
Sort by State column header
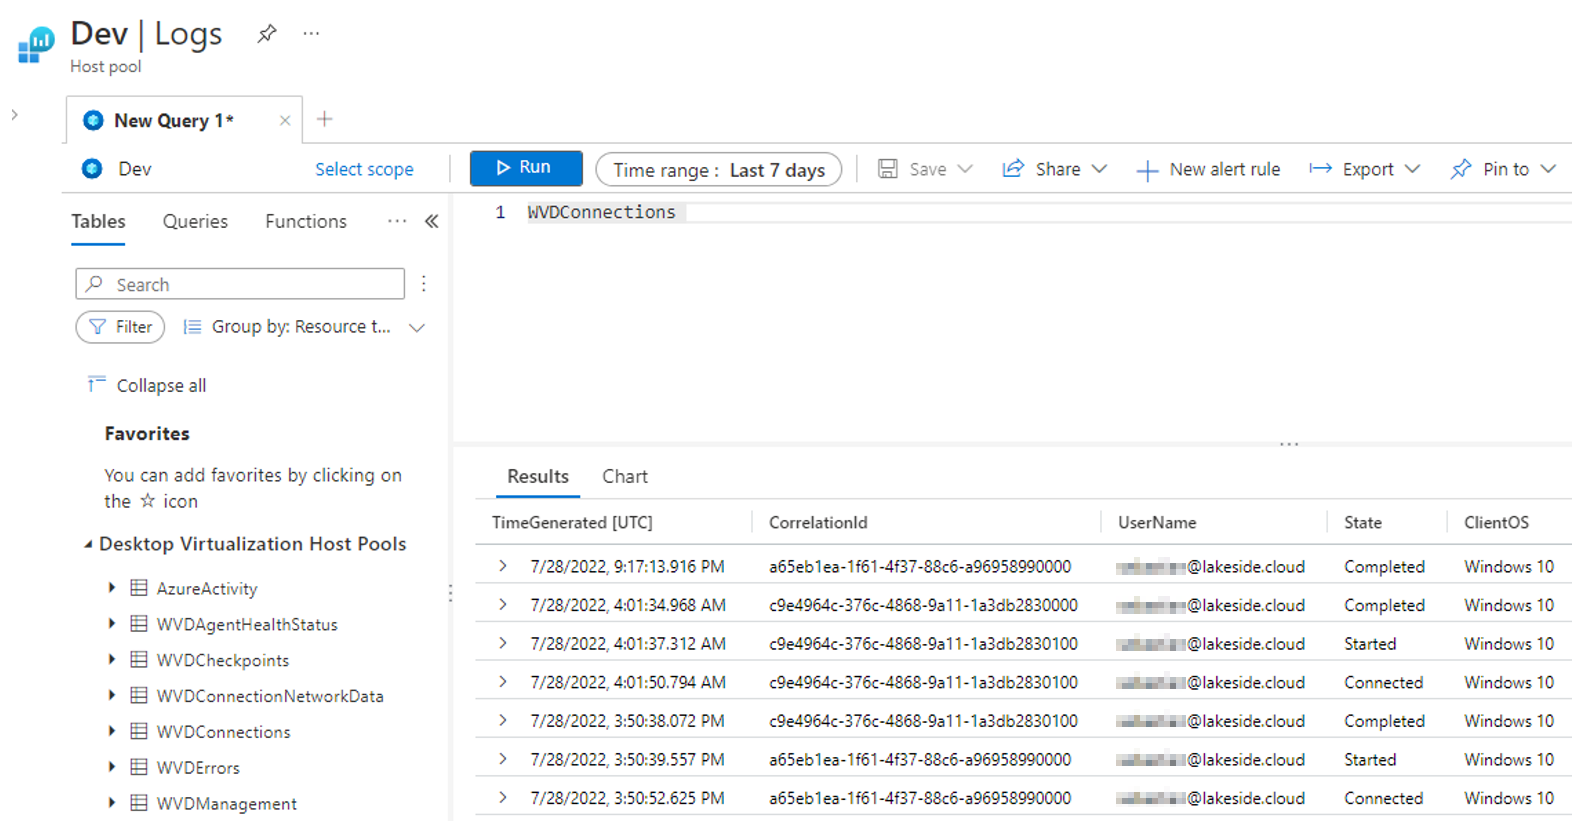[1363, 522]
